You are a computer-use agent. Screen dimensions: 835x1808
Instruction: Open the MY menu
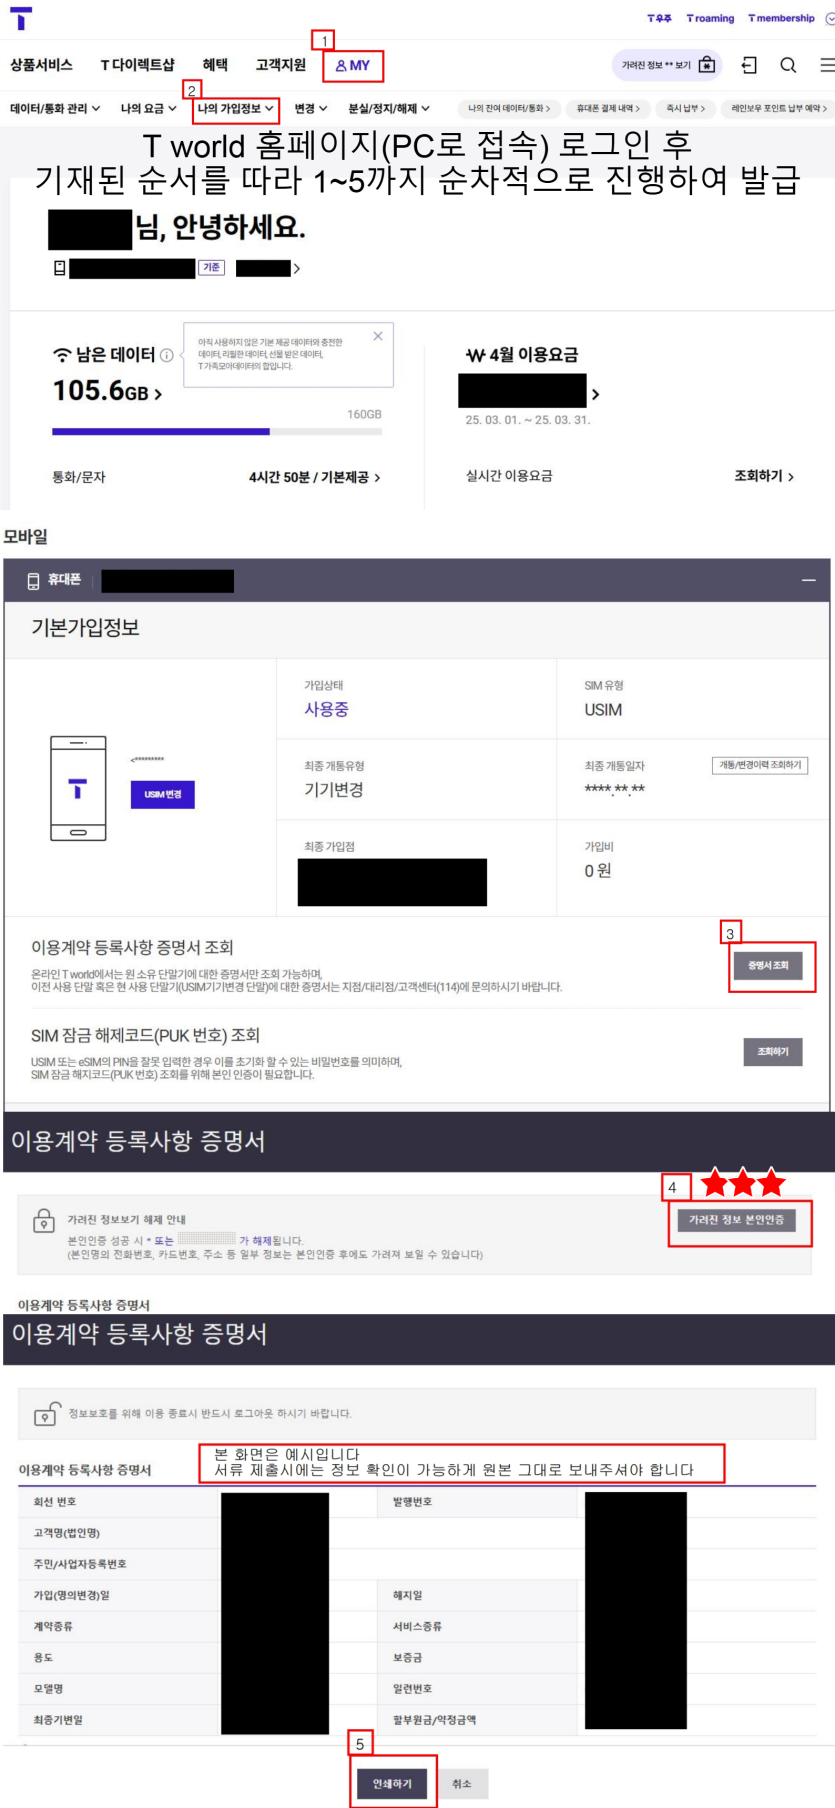click(x=352, y=65)
